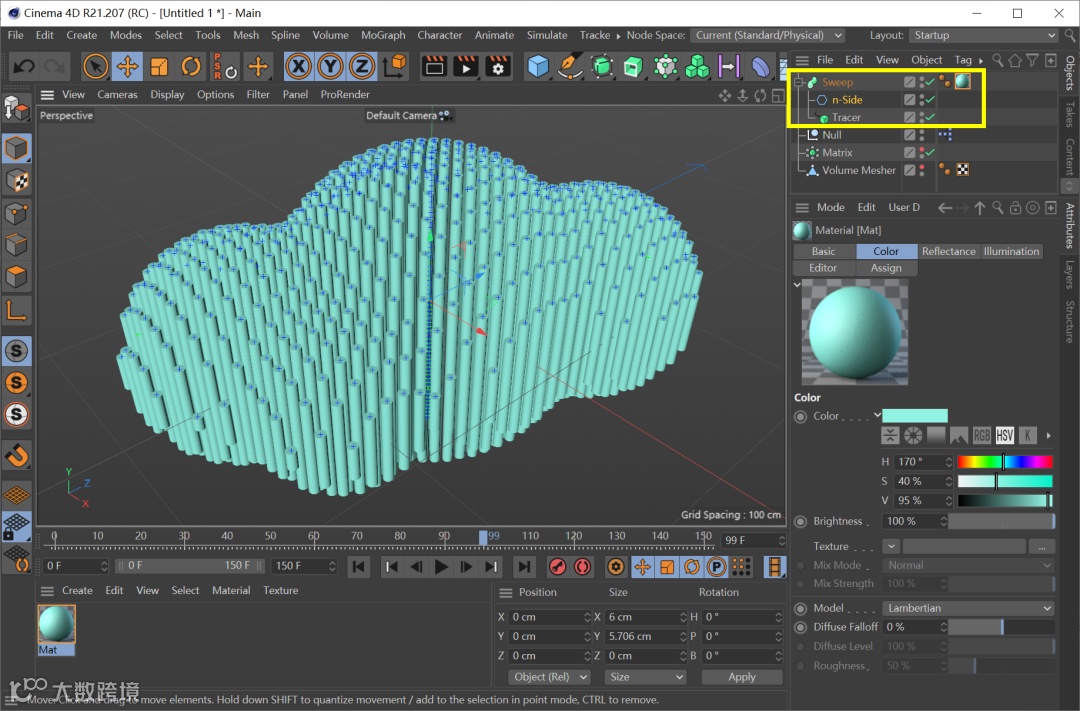Click the Cube primitive icon
Viewport: 1080px width, 711px height.
pyautogui.click(x=539, y=67)
